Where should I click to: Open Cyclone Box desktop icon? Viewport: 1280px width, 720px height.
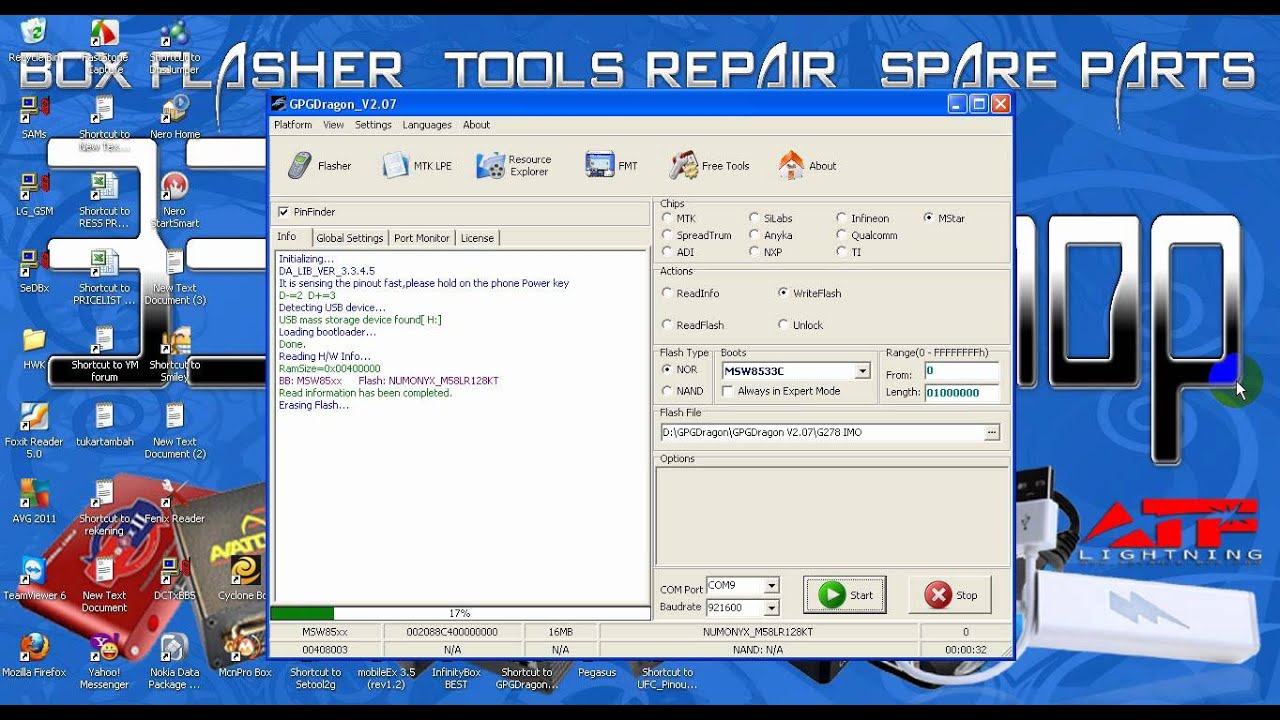[243, 578]
